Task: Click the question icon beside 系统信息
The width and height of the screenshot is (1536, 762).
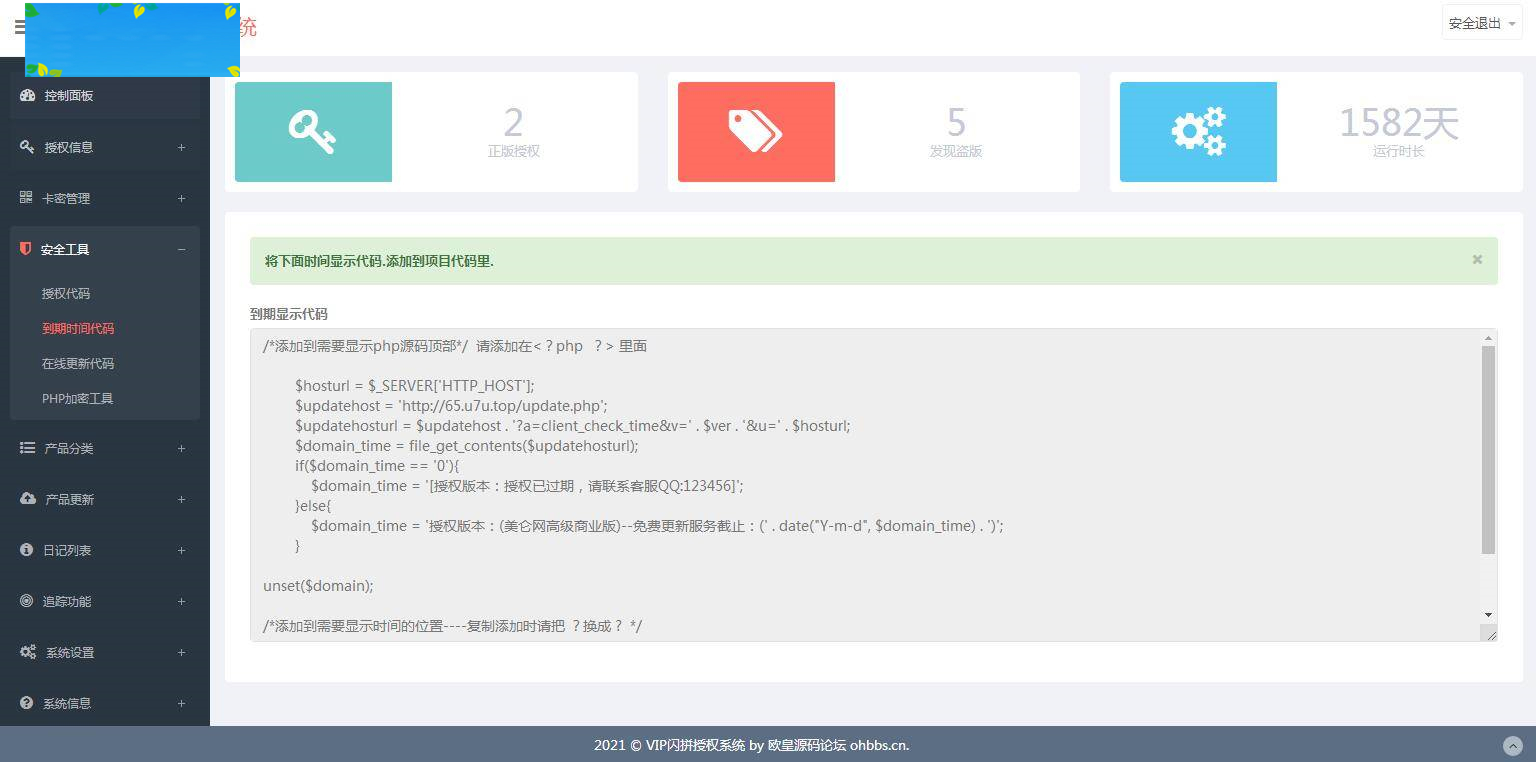Action: 25,703
